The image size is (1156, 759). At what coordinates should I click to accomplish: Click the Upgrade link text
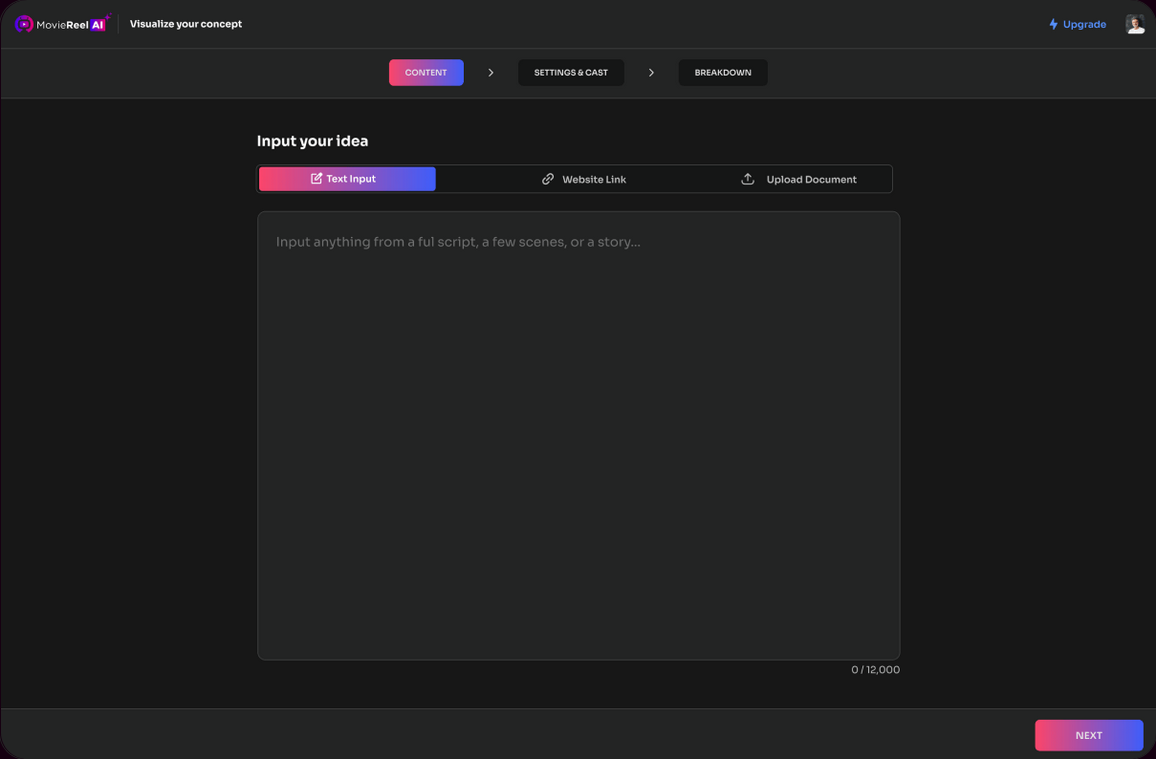[1084, 24]
